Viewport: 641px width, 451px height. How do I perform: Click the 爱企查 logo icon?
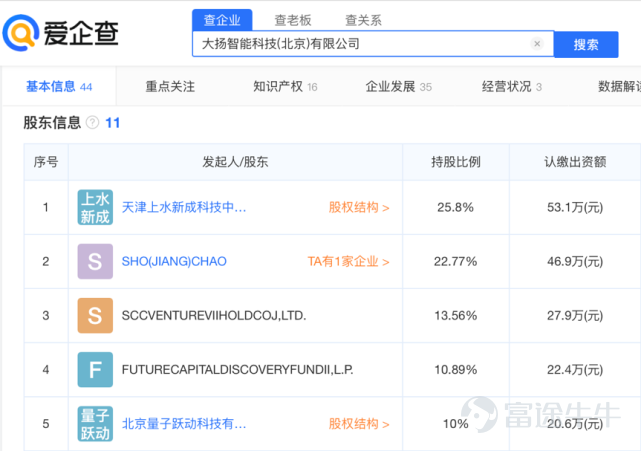click(20, 33)
